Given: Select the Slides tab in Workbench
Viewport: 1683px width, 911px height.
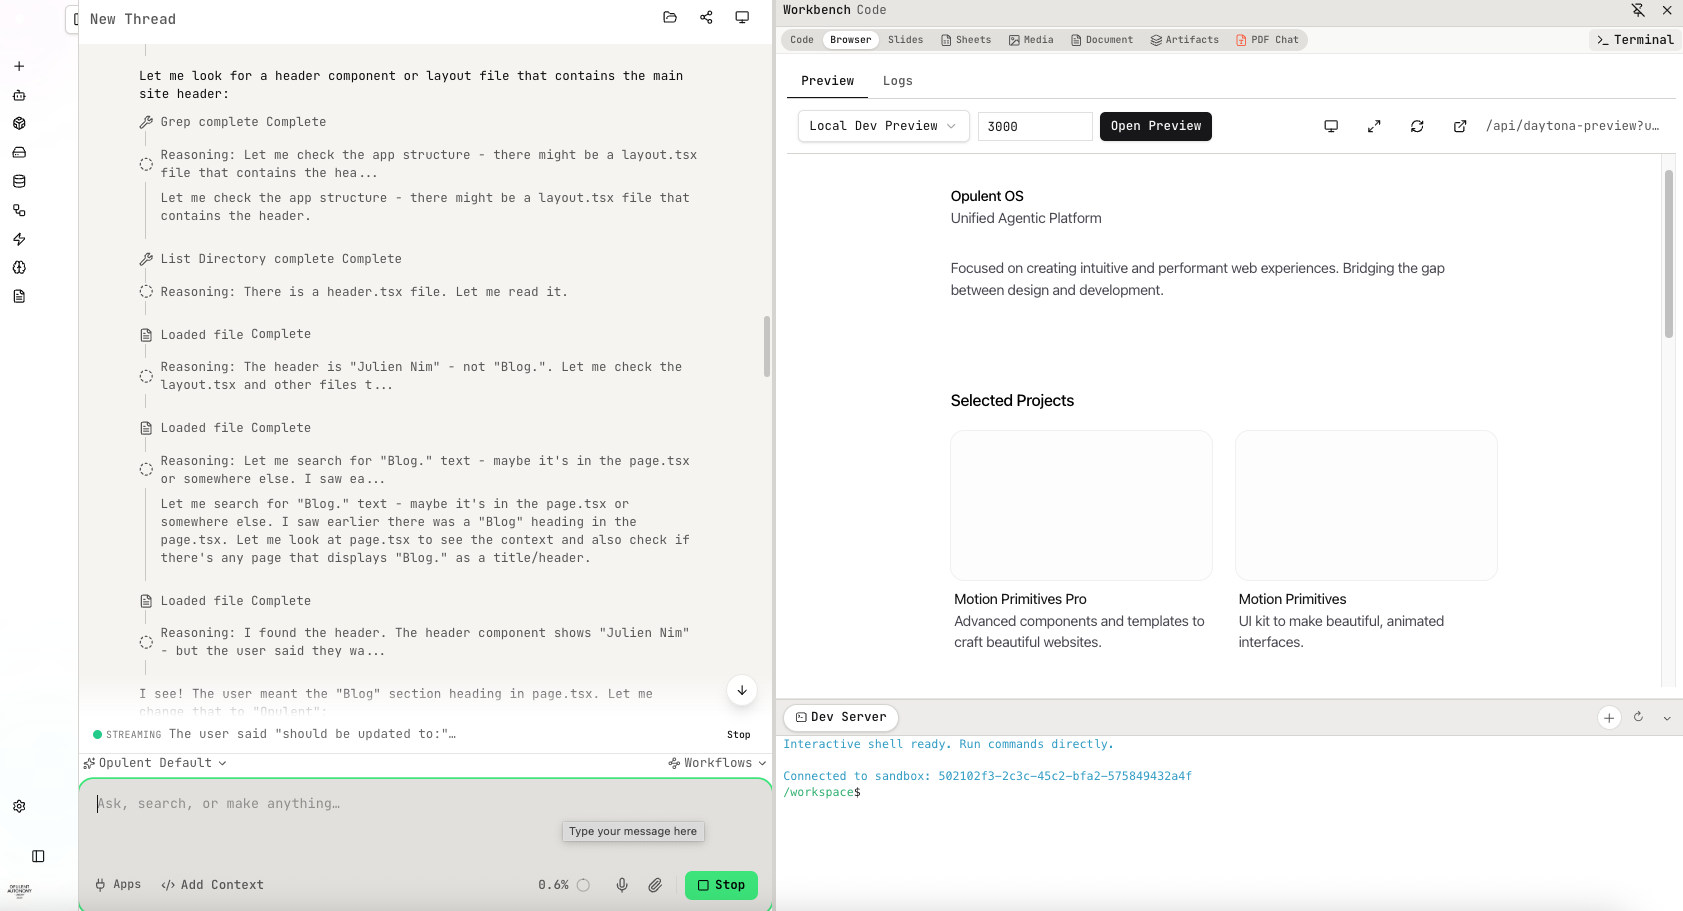Looking at the screenshot, I should [905, 40].
